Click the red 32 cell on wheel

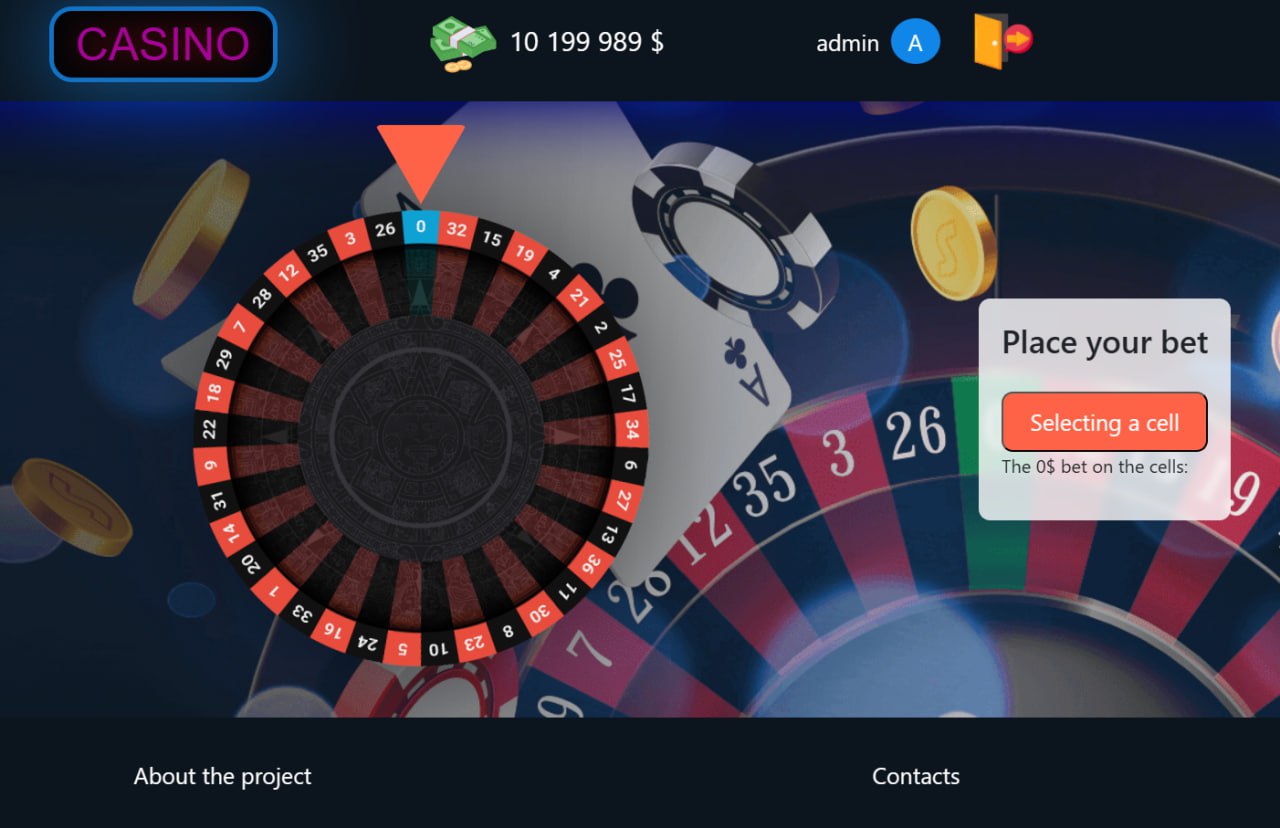(x=457, y=229)
